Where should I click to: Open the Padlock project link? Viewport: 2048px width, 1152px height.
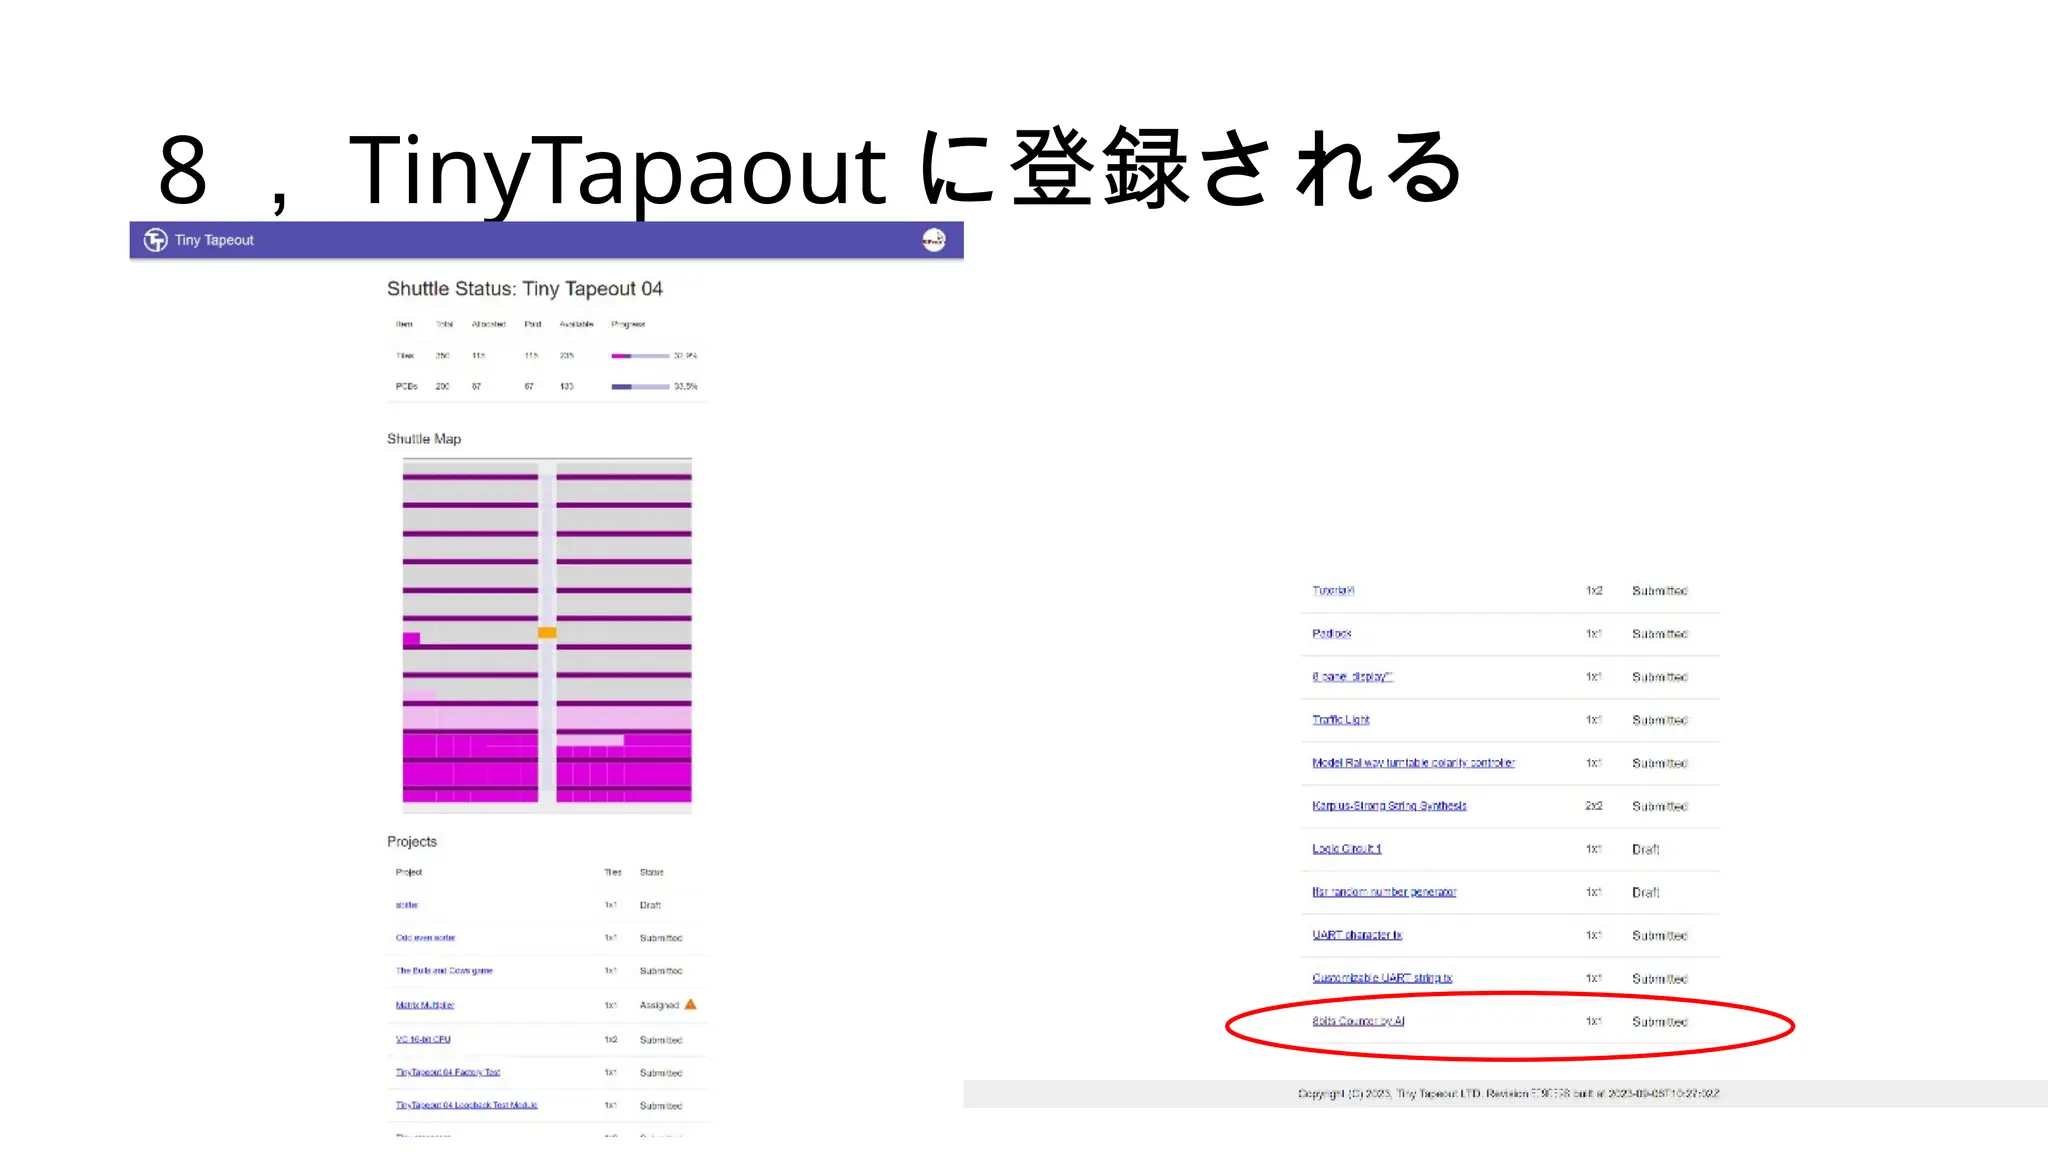point(1331,634)
